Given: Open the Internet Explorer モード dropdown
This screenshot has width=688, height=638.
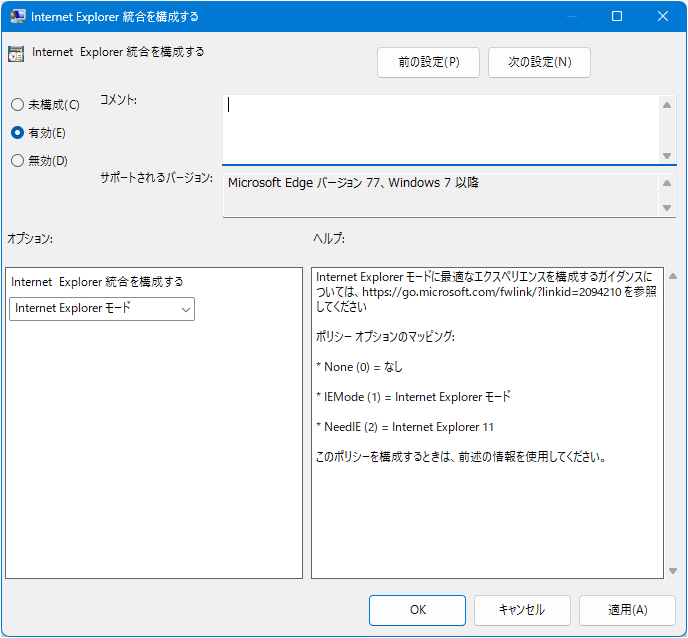Looking at the screenshot, I should 102,309.
